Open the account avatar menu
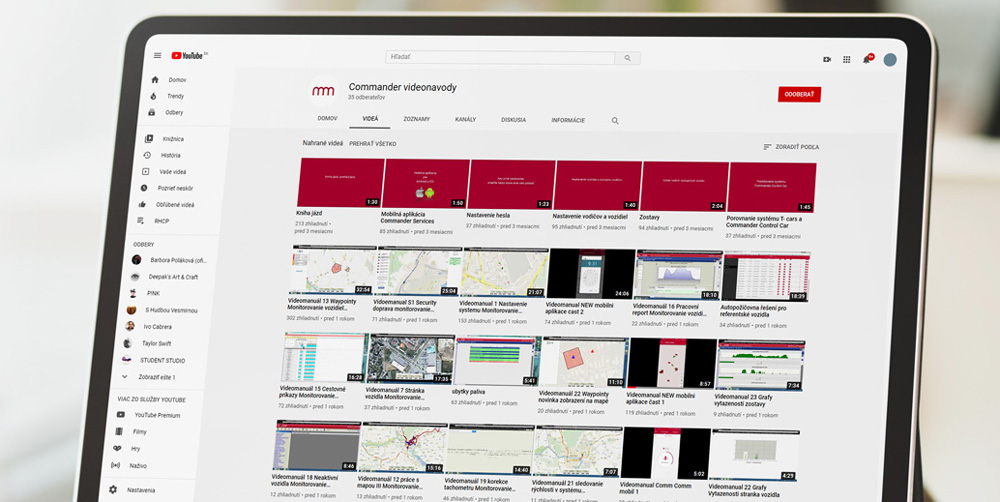Image resolution: width=1000 pixels, height=502 pixels. click(x=890, y=60)
